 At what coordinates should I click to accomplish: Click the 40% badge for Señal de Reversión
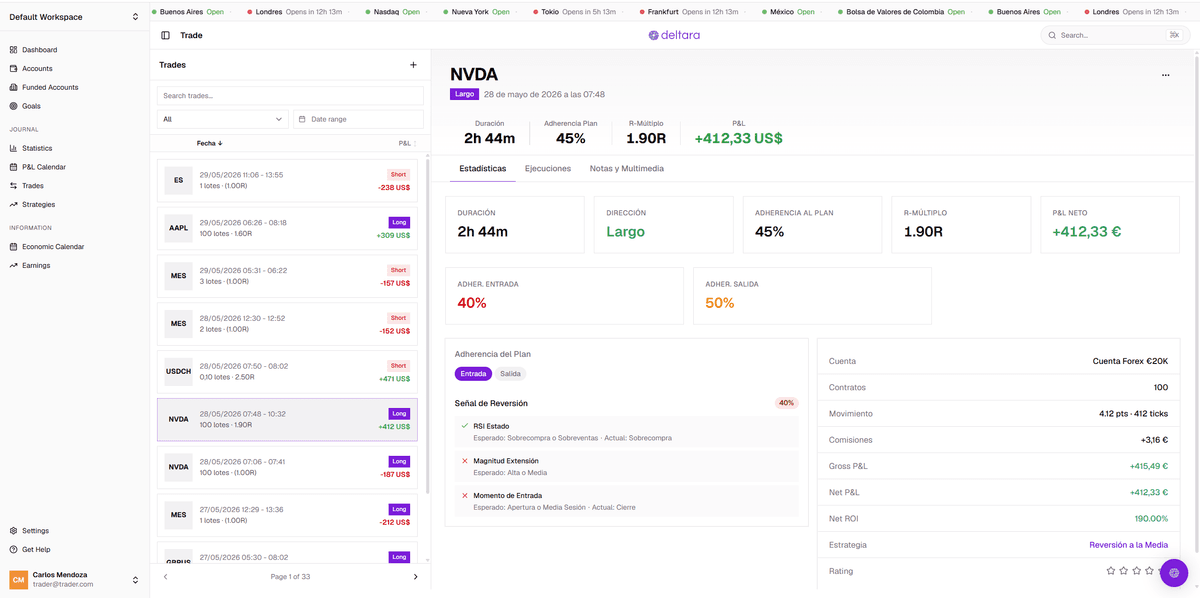click(x=787, y=403)
